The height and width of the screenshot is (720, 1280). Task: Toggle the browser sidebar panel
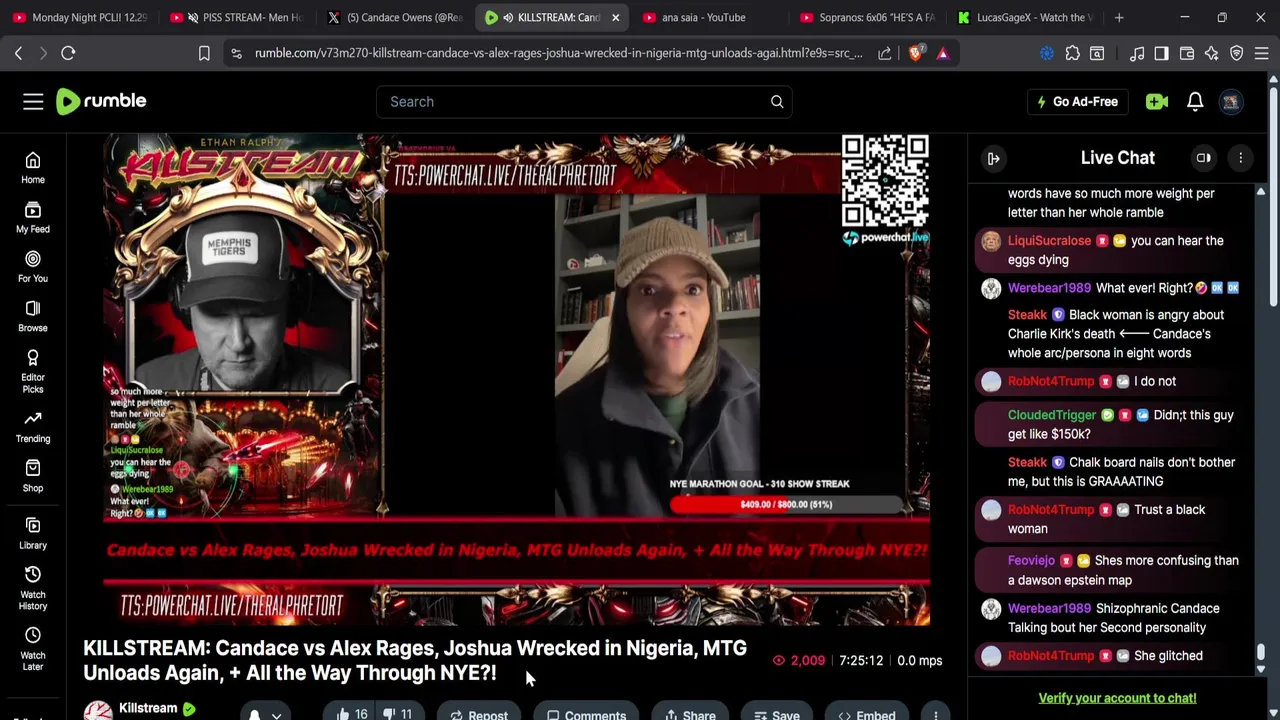point(1161,53)
